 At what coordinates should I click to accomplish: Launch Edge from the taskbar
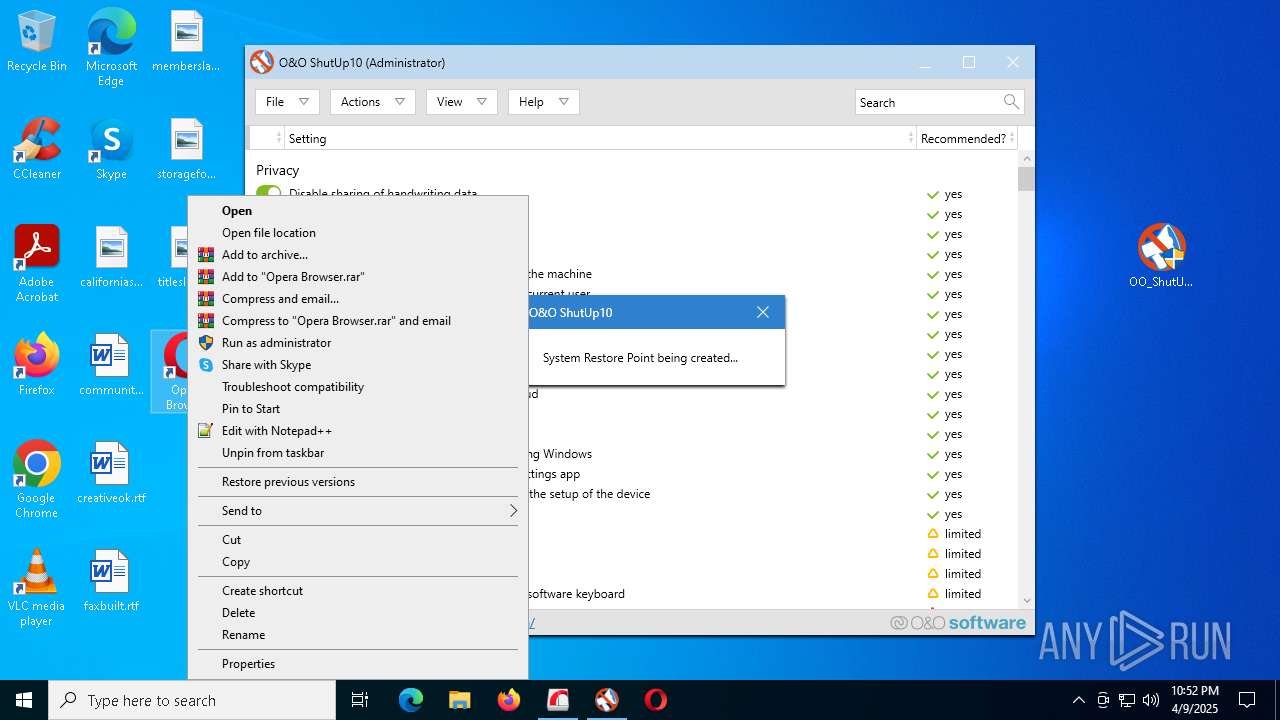tap(411, 700)
